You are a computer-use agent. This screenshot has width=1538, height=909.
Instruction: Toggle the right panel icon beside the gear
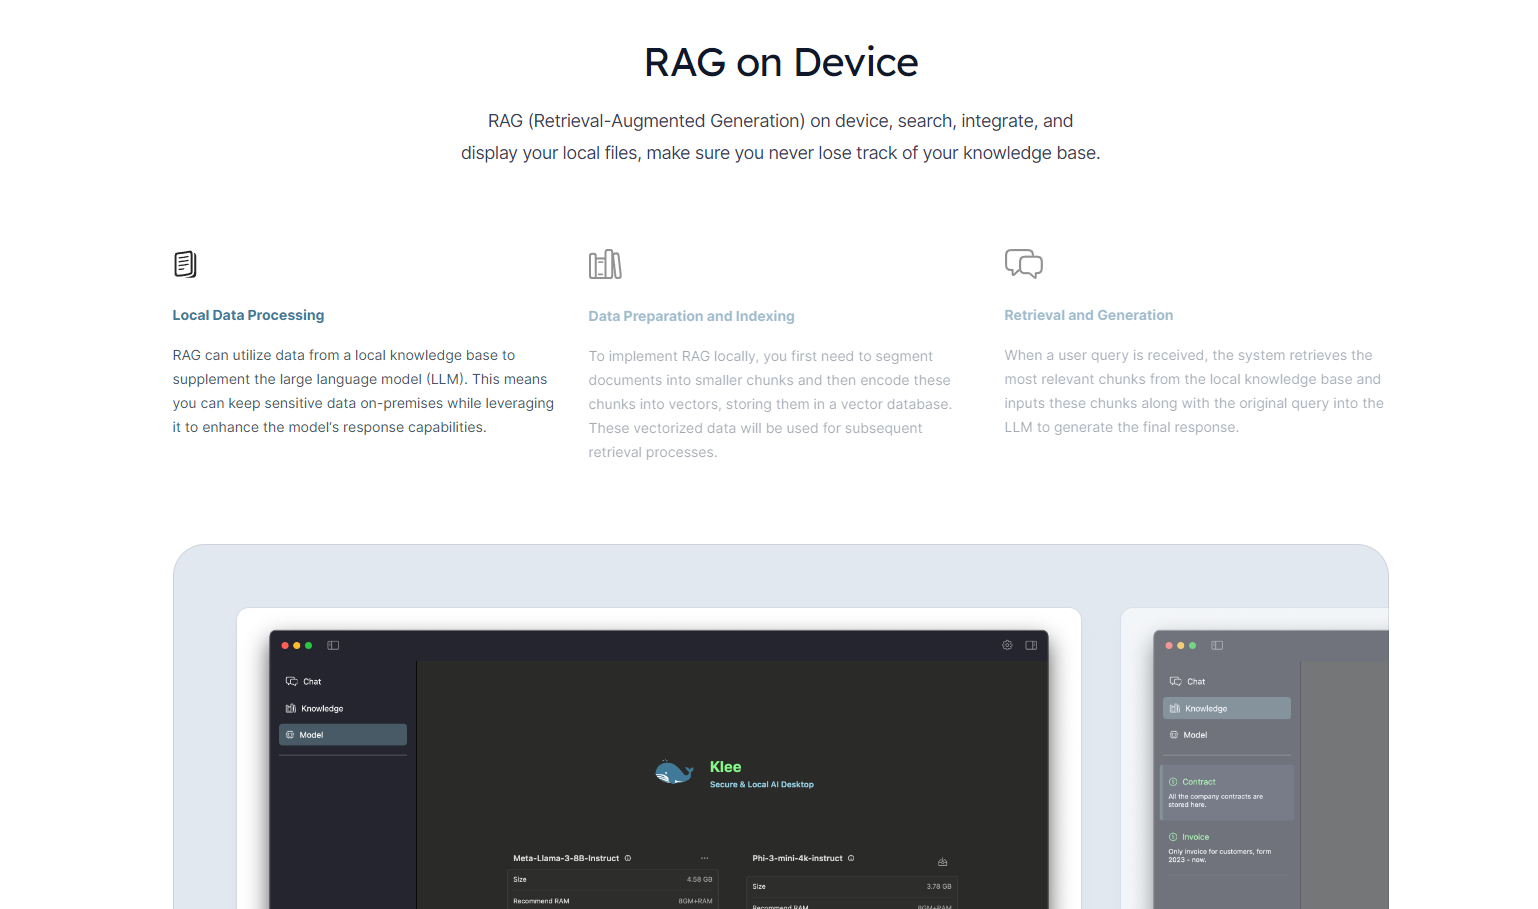(x=1031, y=645)
